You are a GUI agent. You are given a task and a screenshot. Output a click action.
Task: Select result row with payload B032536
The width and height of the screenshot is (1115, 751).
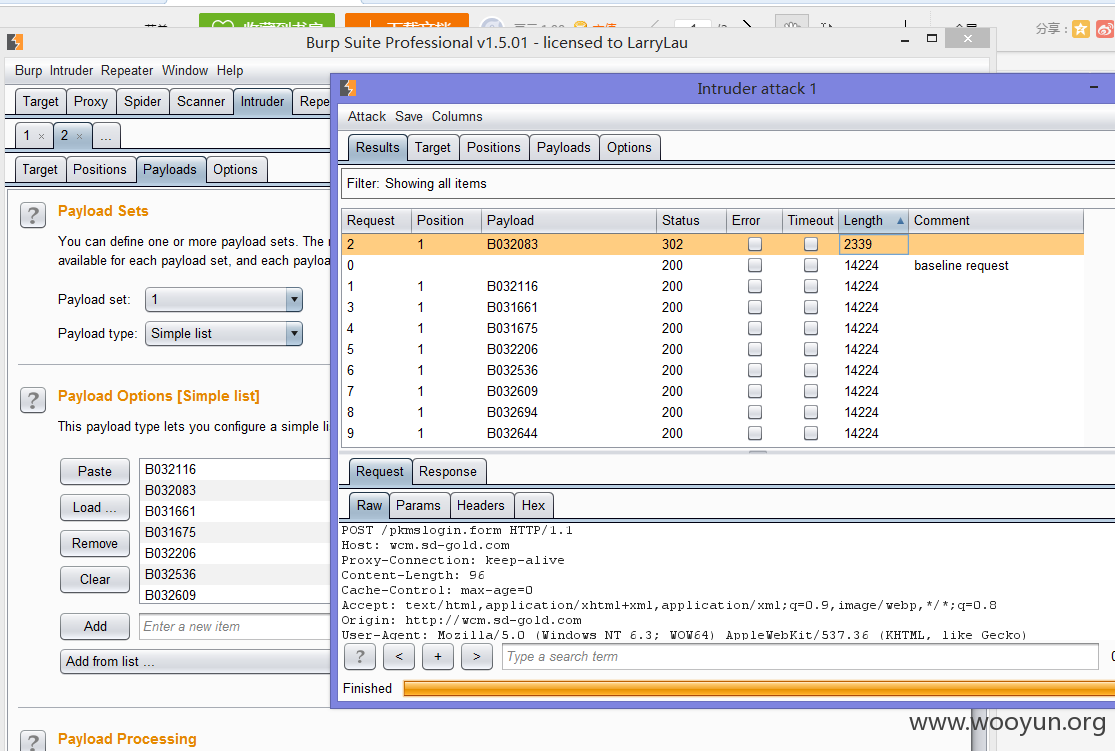pyautogui.click(x=713, y=371)
